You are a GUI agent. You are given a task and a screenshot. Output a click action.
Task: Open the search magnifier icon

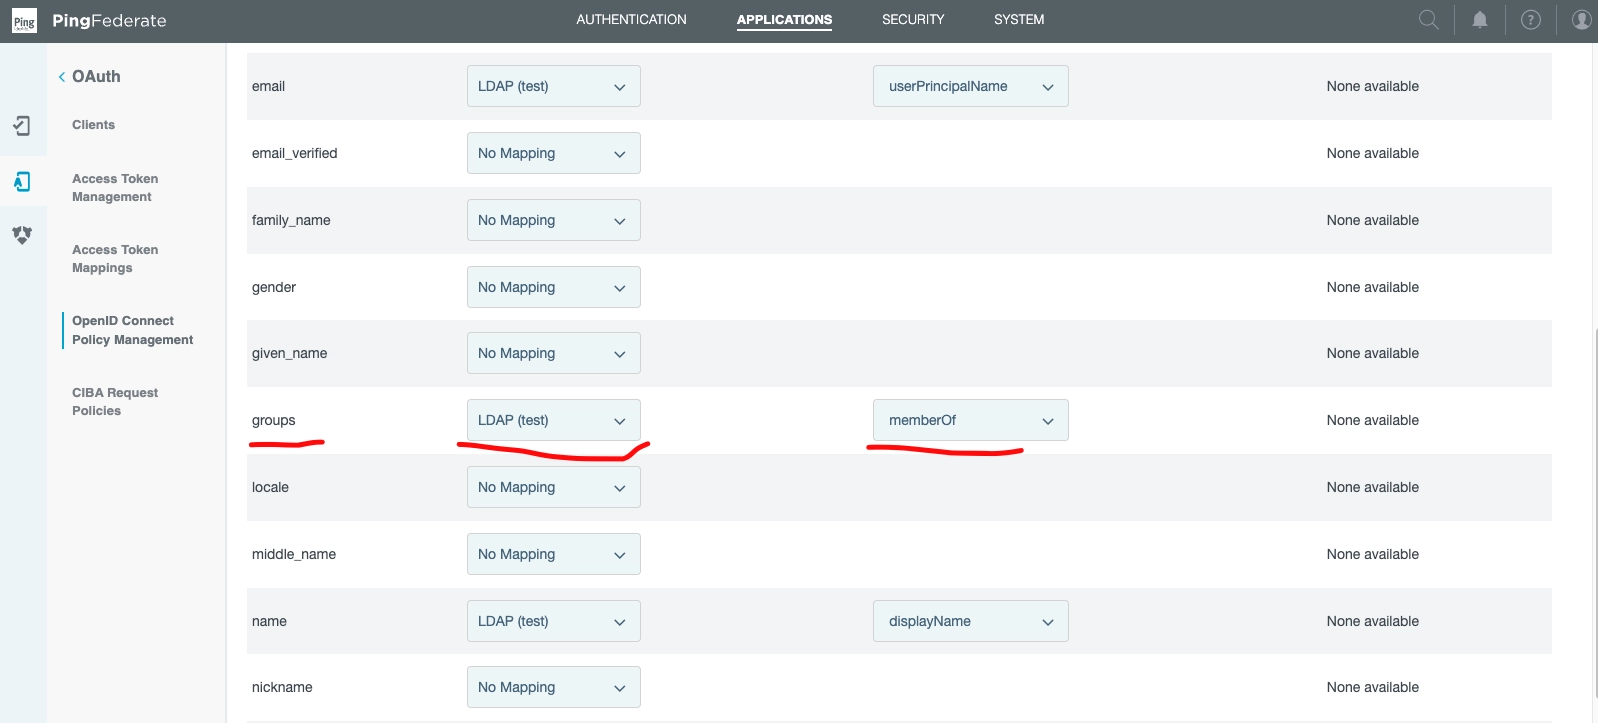pos(1429,20)
